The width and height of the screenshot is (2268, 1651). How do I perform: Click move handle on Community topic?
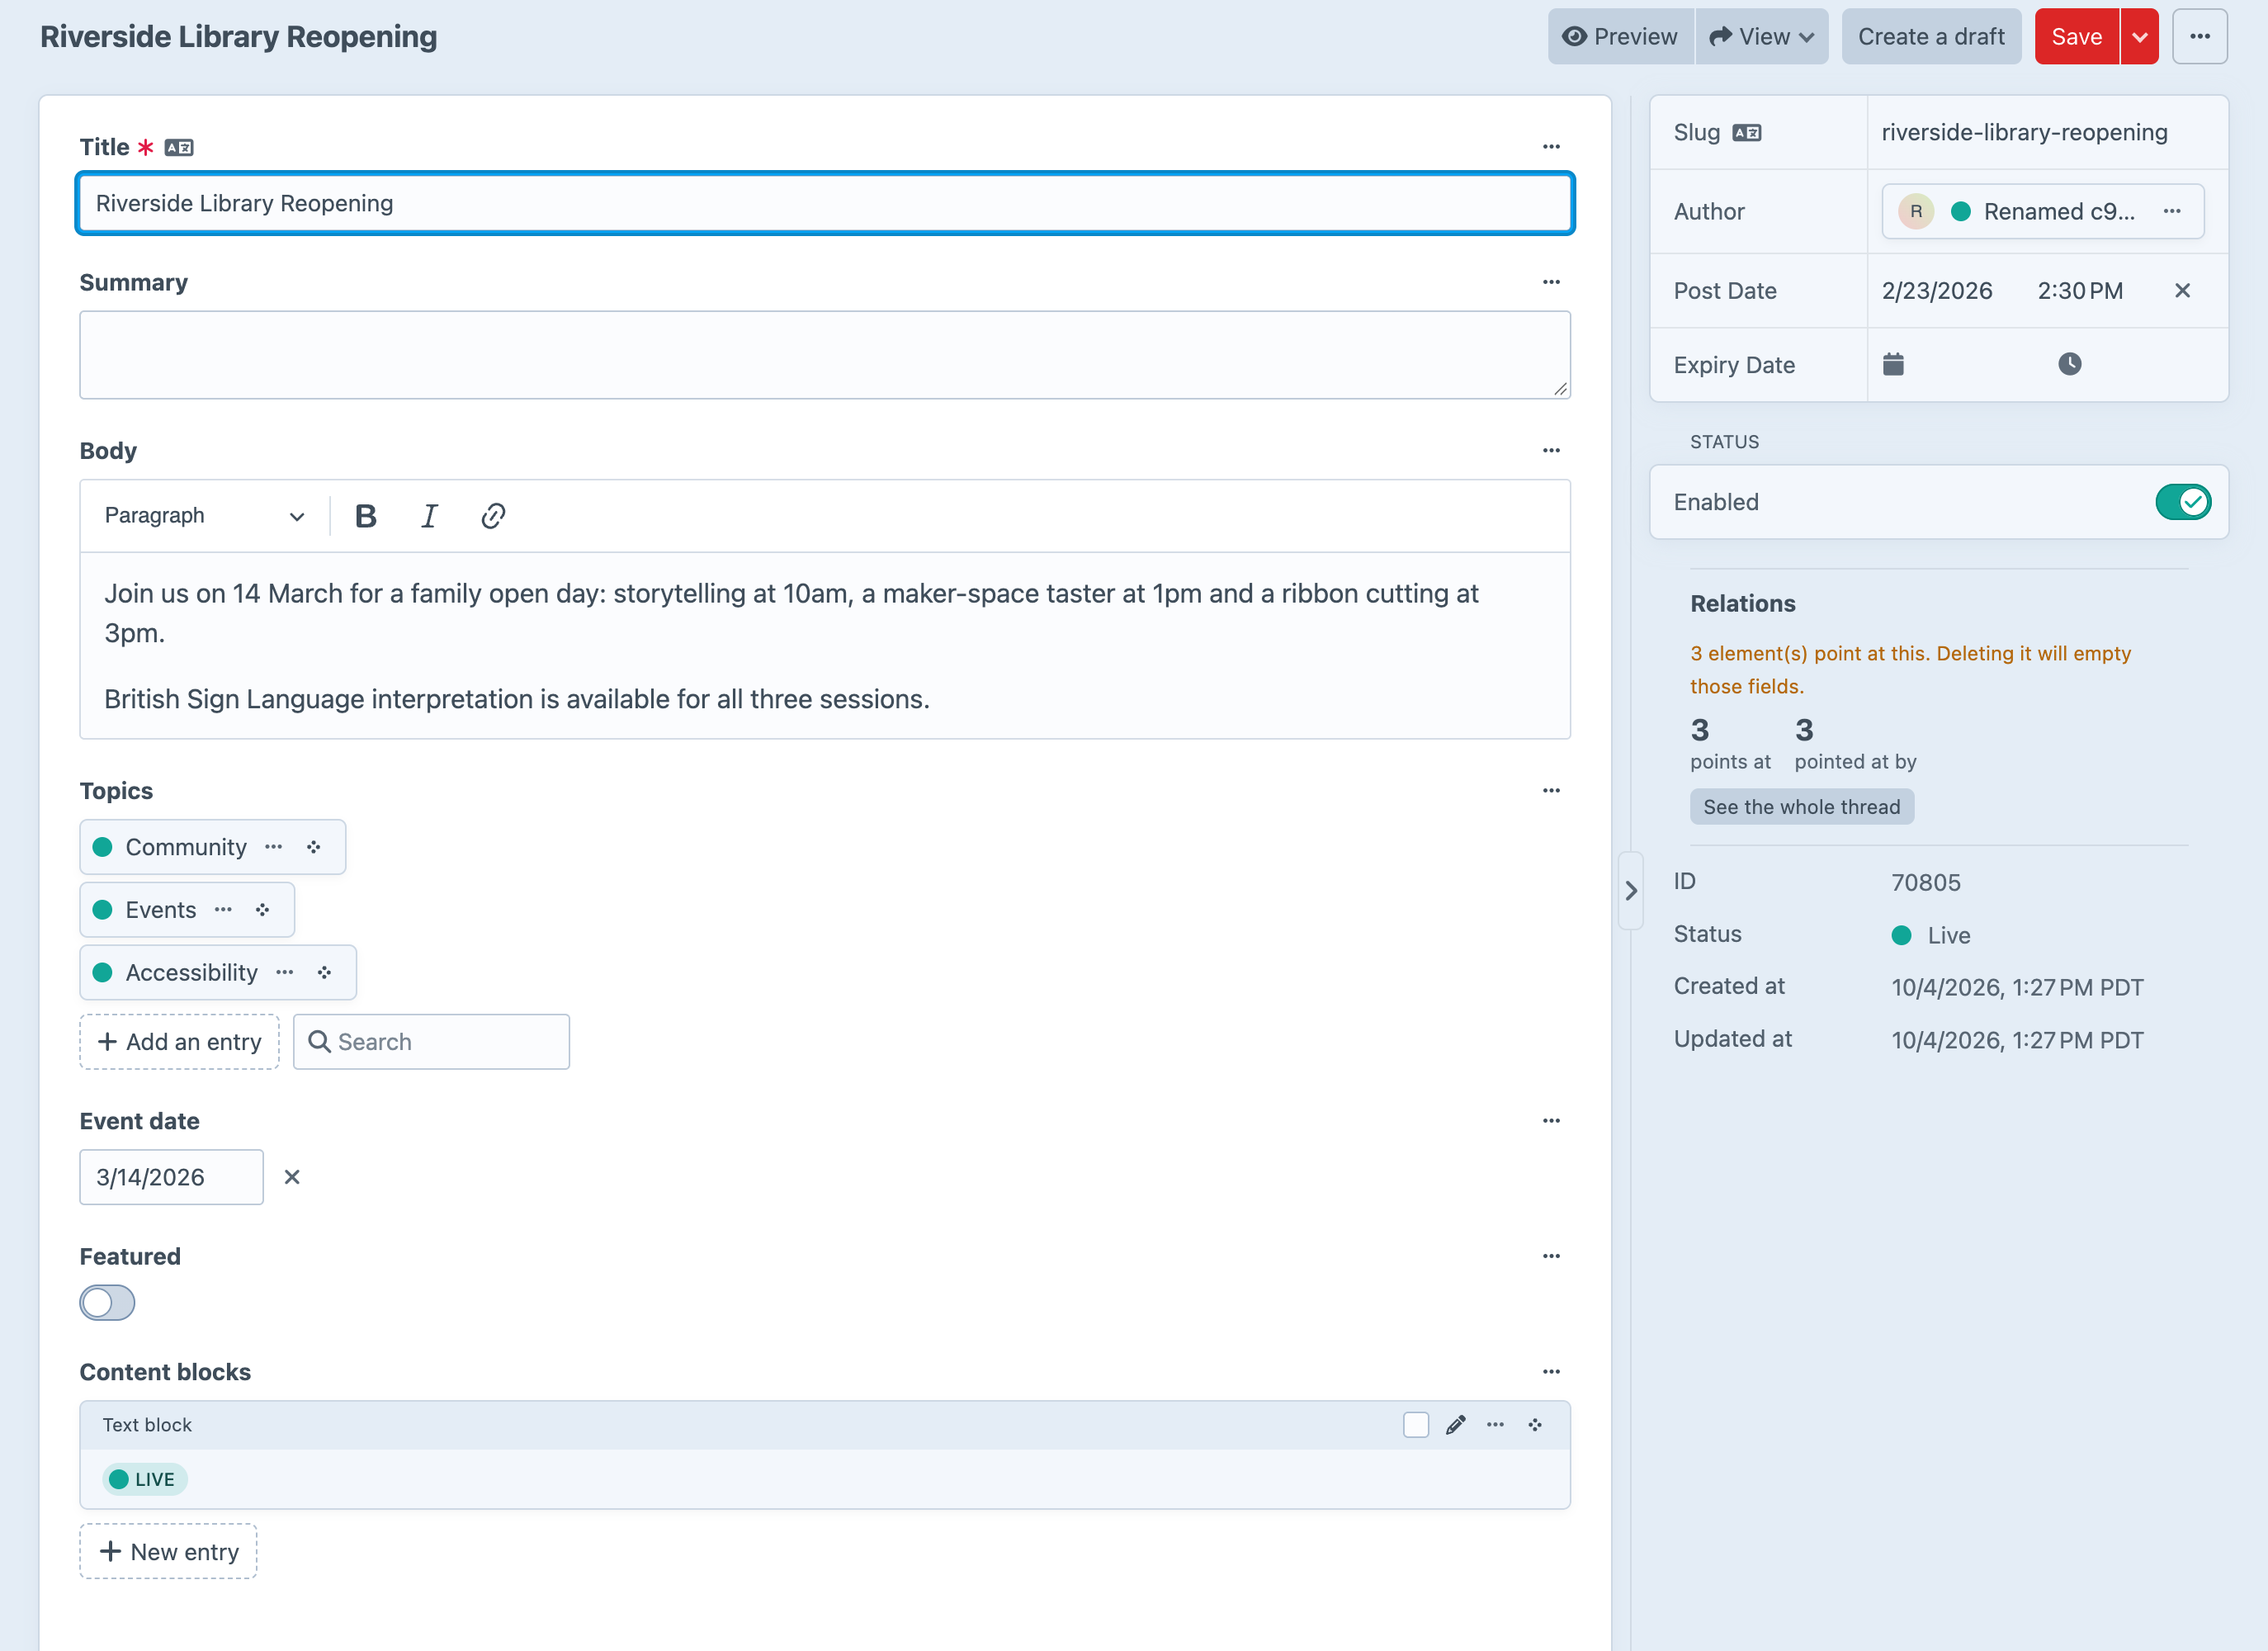pyautogui.click(x=314, y=847)
